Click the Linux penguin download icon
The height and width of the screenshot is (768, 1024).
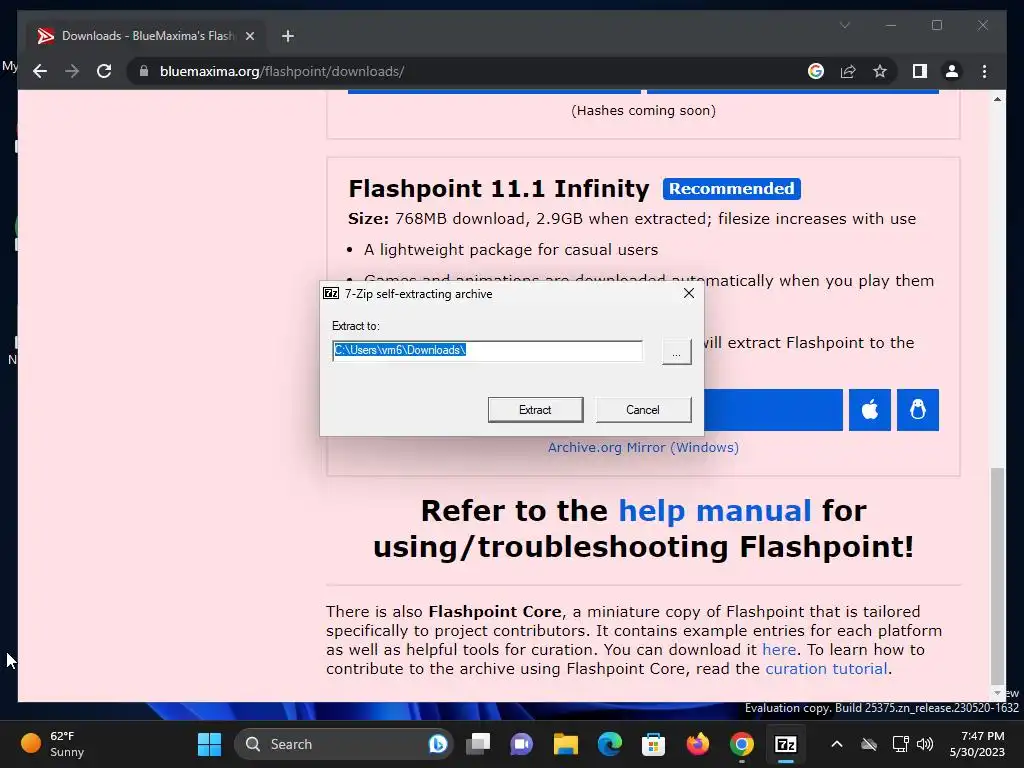click(918, 410)
